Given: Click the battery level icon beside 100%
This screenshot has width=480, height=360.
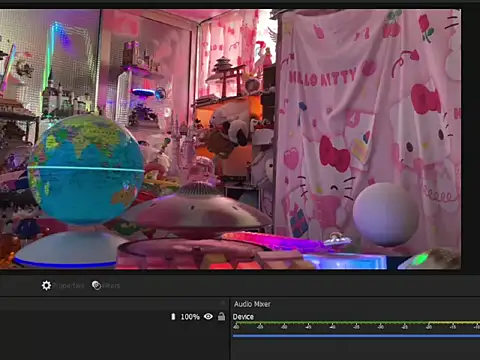Looking at the screenshot, I should 173,316.
